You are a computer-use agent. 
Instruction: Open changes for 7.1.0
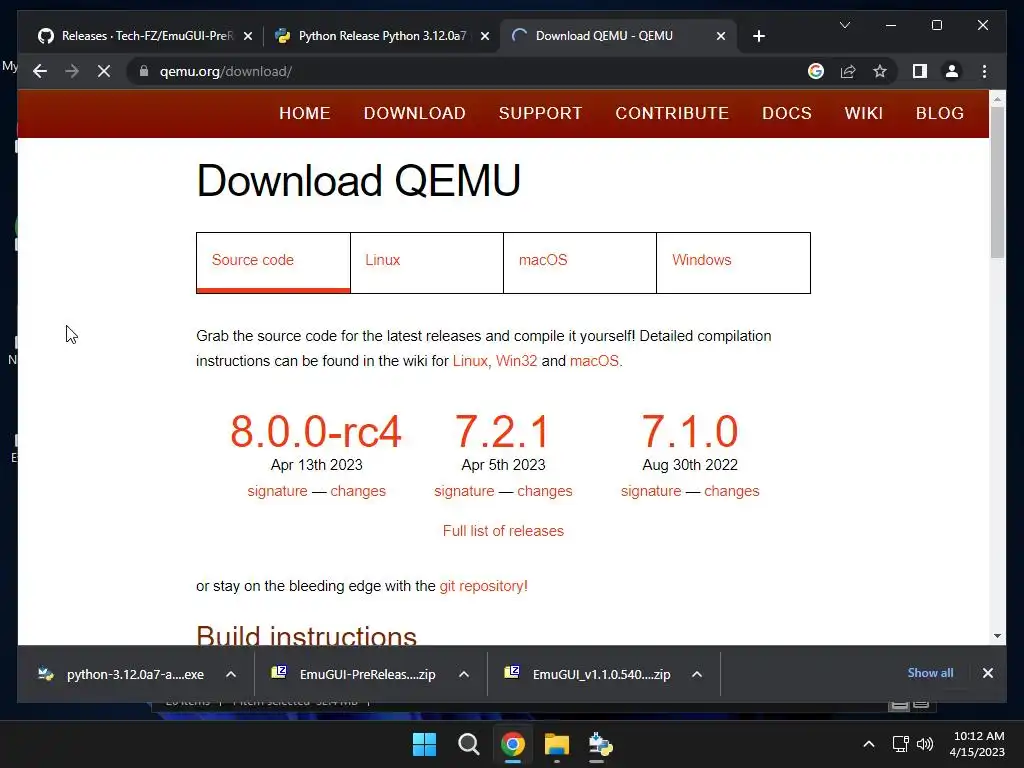(x=731, y=491)
